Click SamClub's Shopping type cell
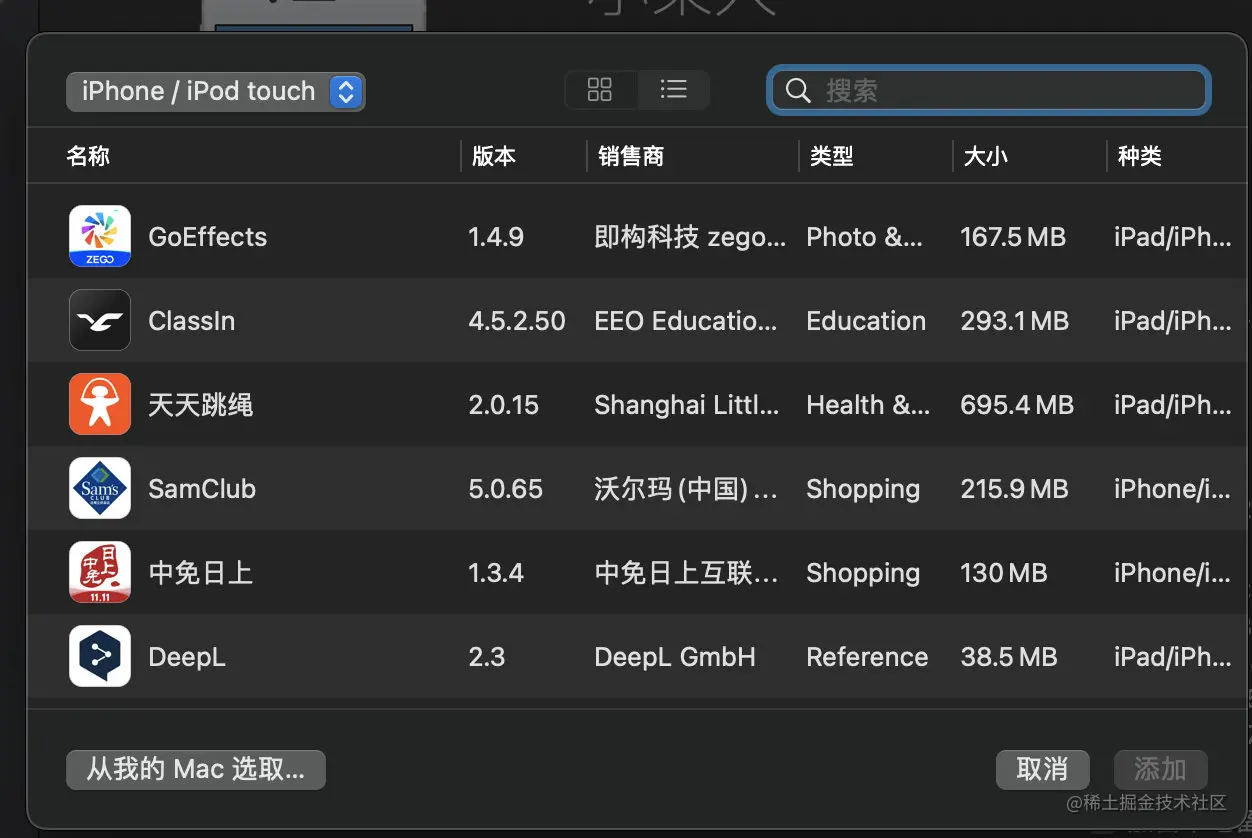 [x=863, y=489]
